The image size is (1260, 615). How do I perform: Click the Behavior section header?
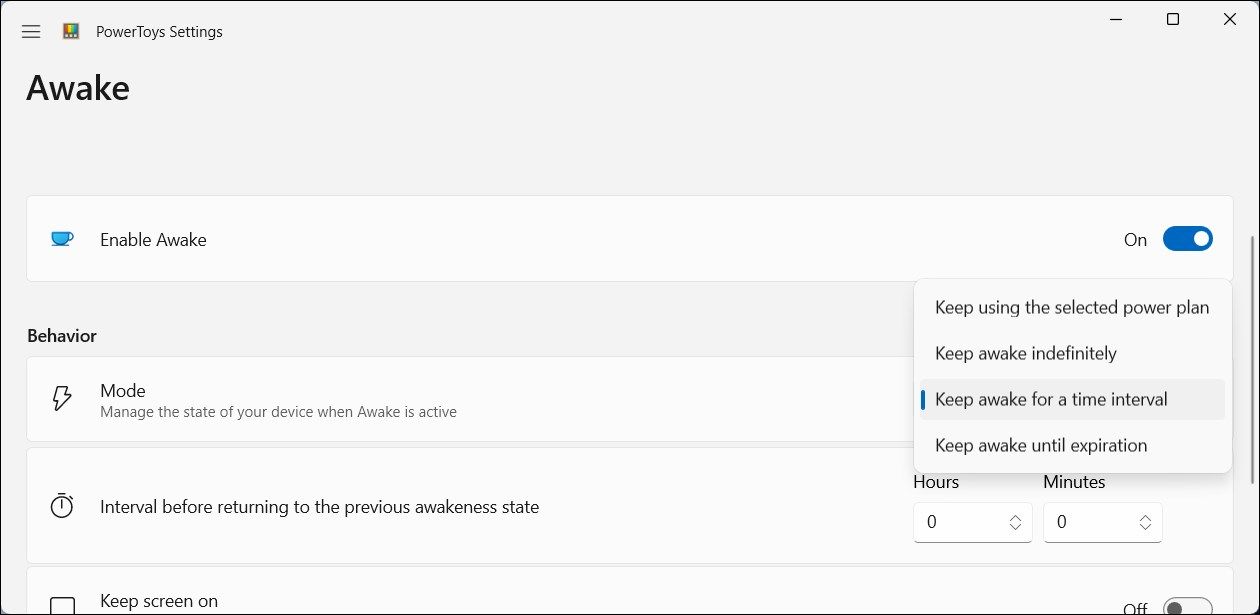coord(61,335)
